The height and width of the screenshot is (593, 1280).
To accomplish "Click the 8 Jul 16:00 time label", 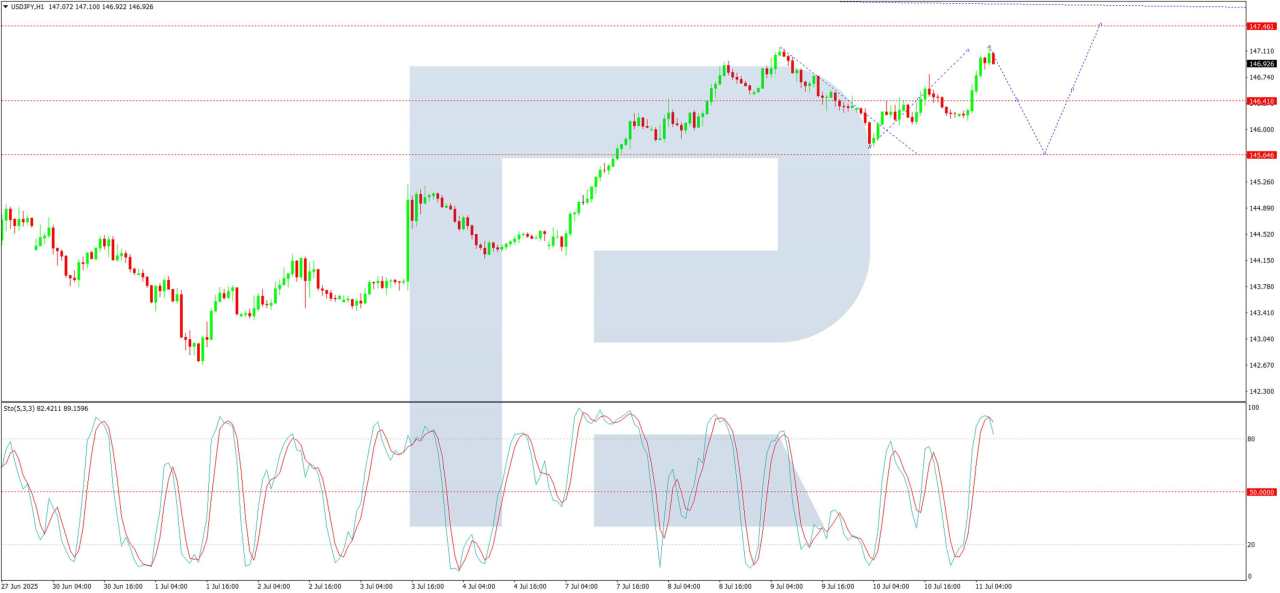I will click(735, 587).
